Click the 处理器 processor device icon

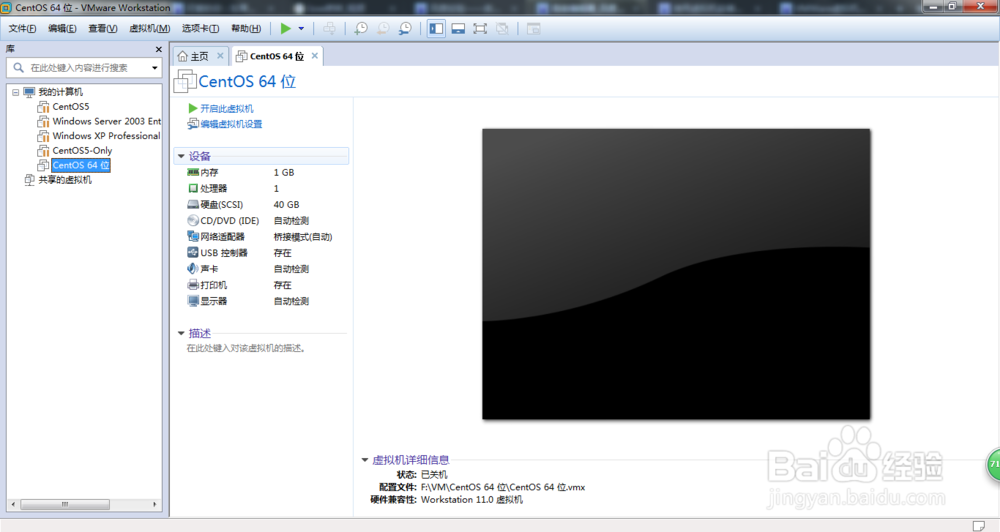193,188
